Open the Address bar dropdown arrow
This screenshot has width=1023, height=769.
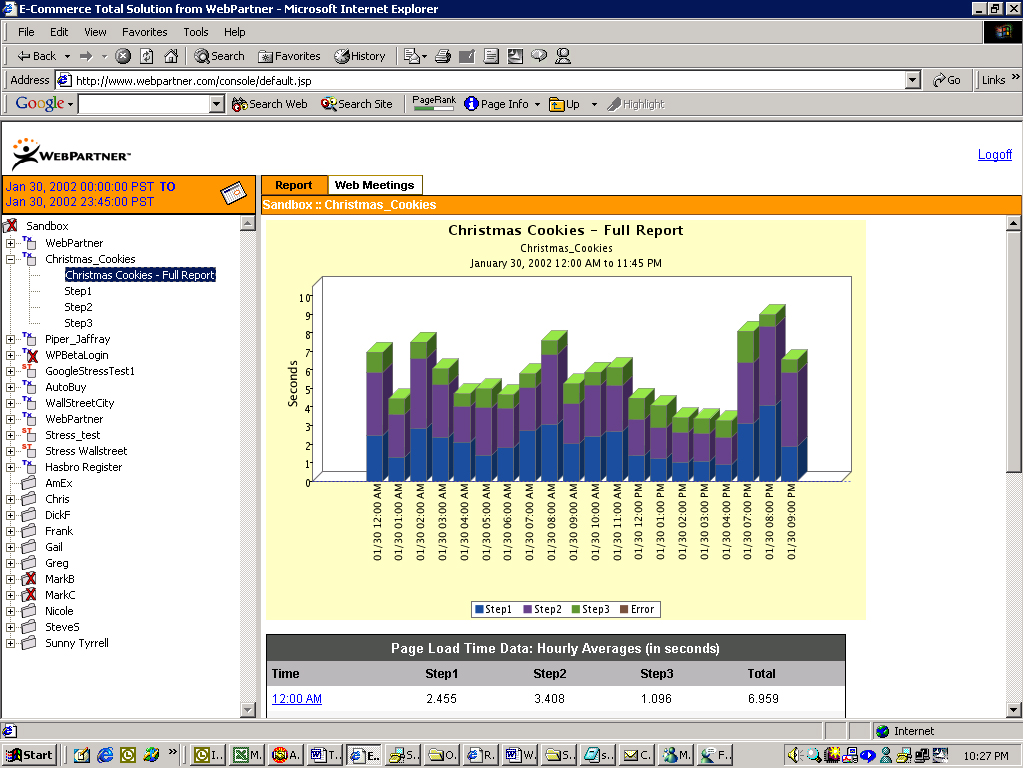tap(913, 80)
